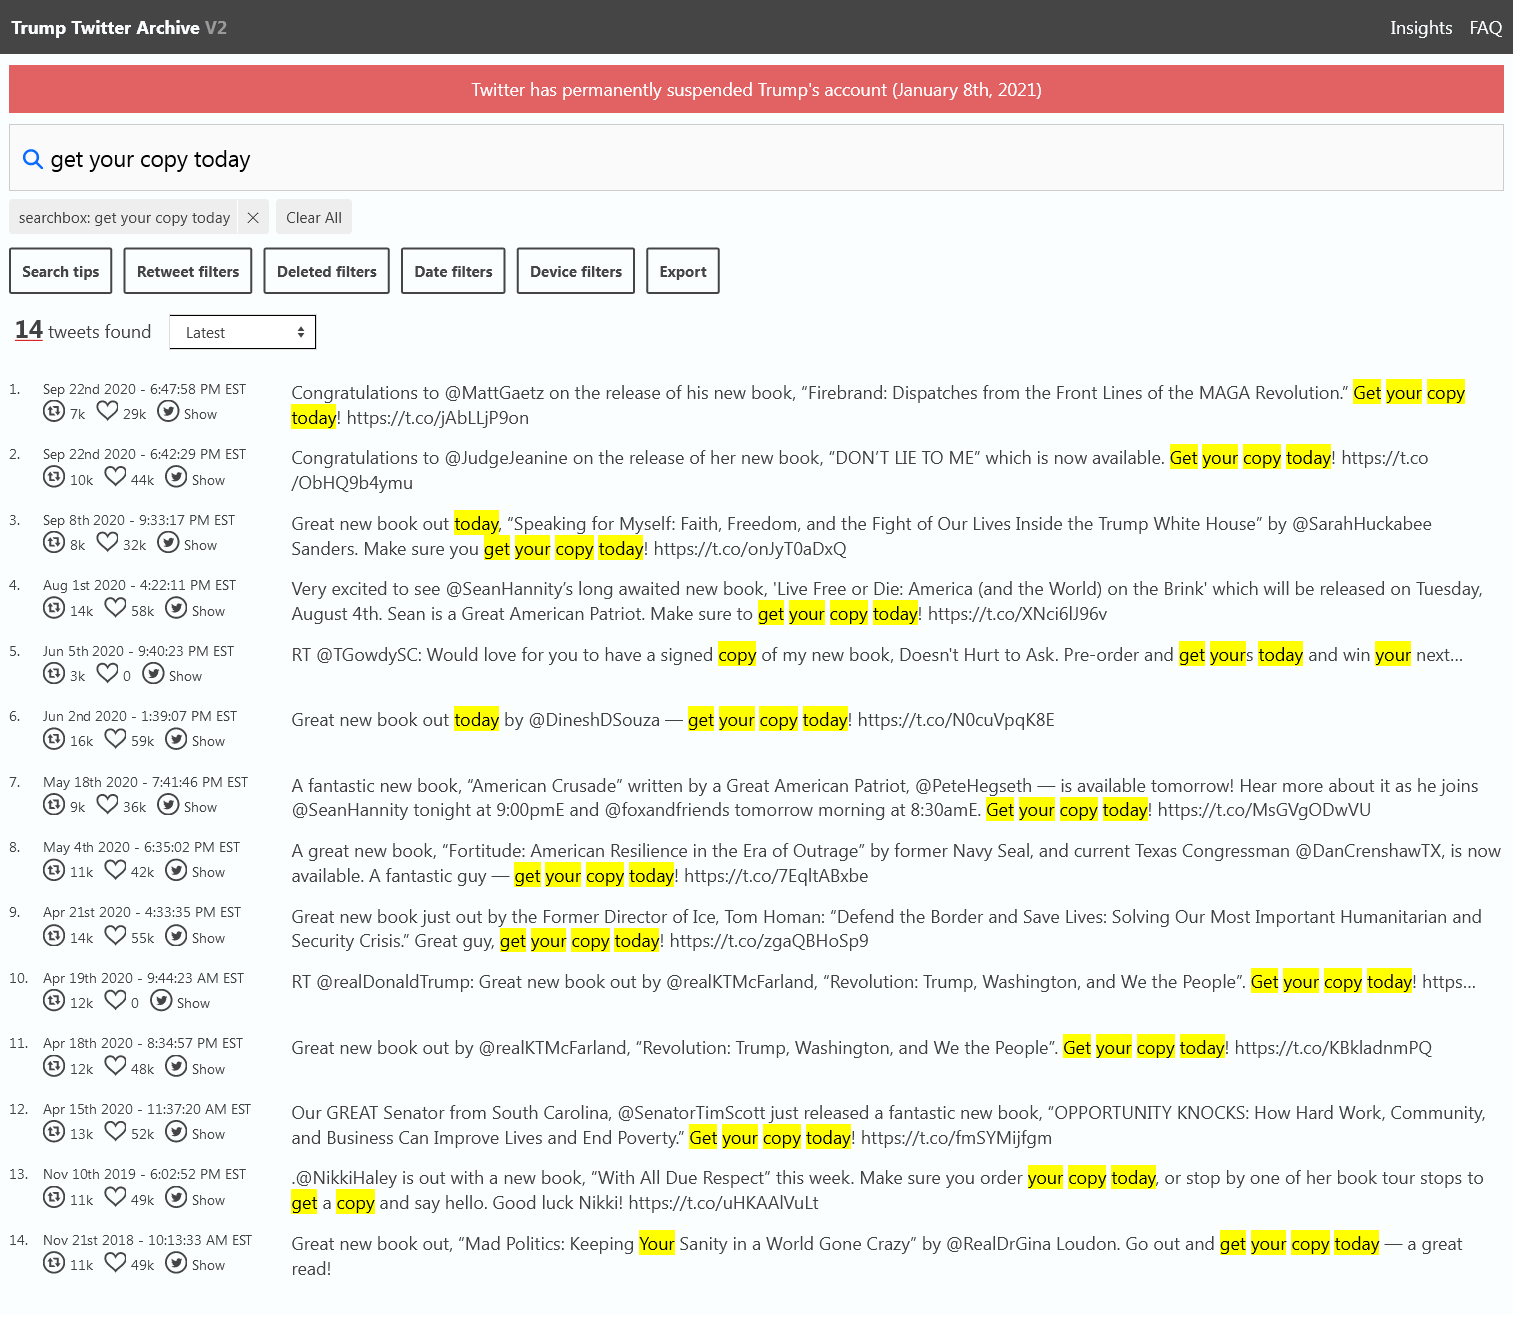Open the FAQ page
Image resolution: width=1522 pixels, height=1323 pixels.
1486,28
